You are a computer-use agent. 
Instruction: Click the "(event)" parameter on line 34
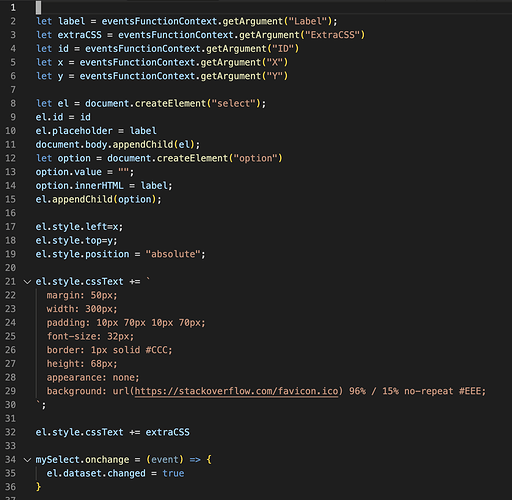(165, 460)
